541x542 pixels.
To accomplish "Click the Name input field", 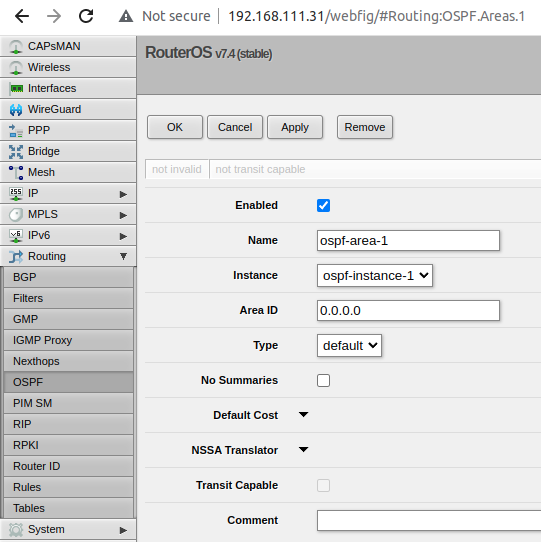I will pos(408,241).
